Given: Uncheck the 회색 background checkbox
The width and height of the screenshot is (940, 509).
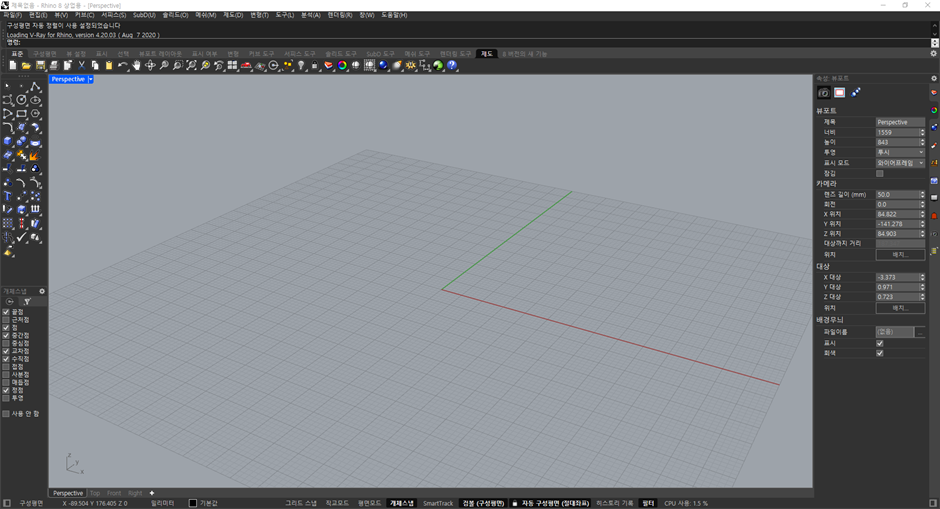Looking at the screenshot, I should pyautogui.click(x=879, y=353).
